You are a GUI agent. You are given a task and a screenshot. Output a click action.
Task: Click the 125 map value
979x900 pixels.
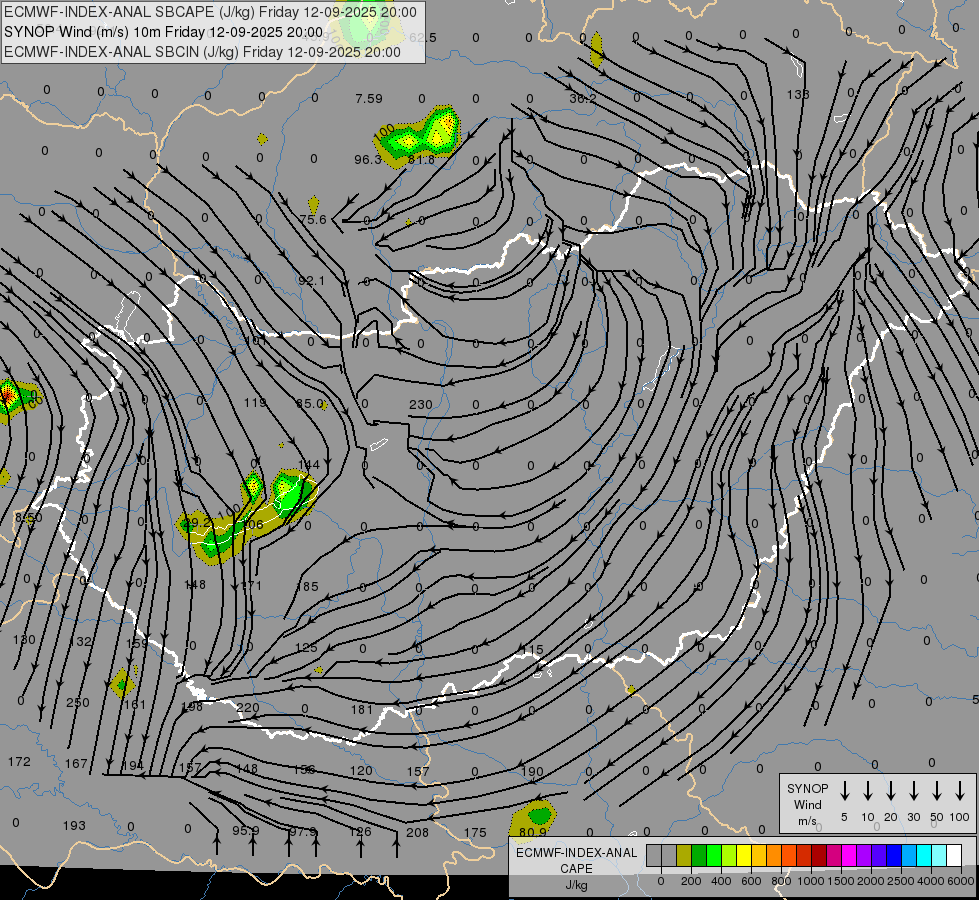(306, 648)
